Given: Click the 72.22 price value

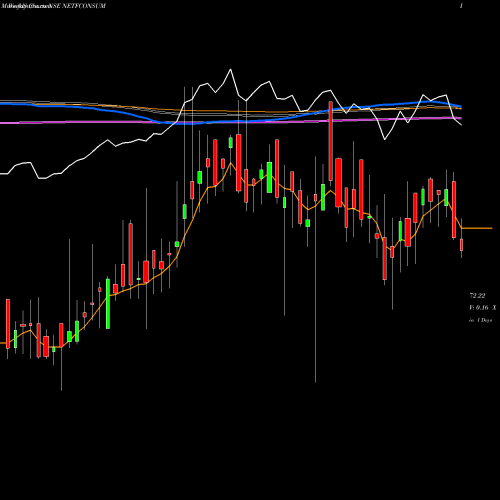Looking at the screenshot, I should click(x=477, y=296).
